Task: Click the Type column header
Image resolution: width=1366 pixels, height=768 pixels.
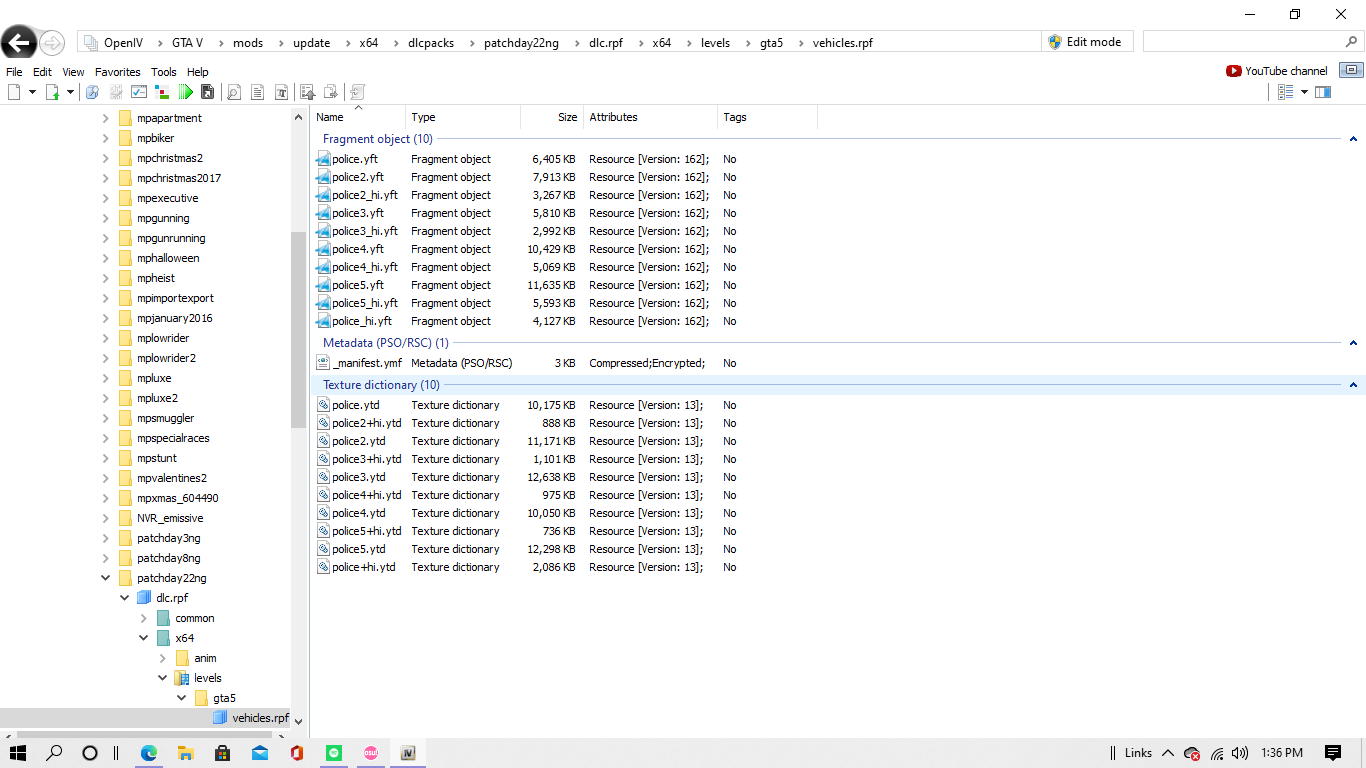Action: [463, 117]
